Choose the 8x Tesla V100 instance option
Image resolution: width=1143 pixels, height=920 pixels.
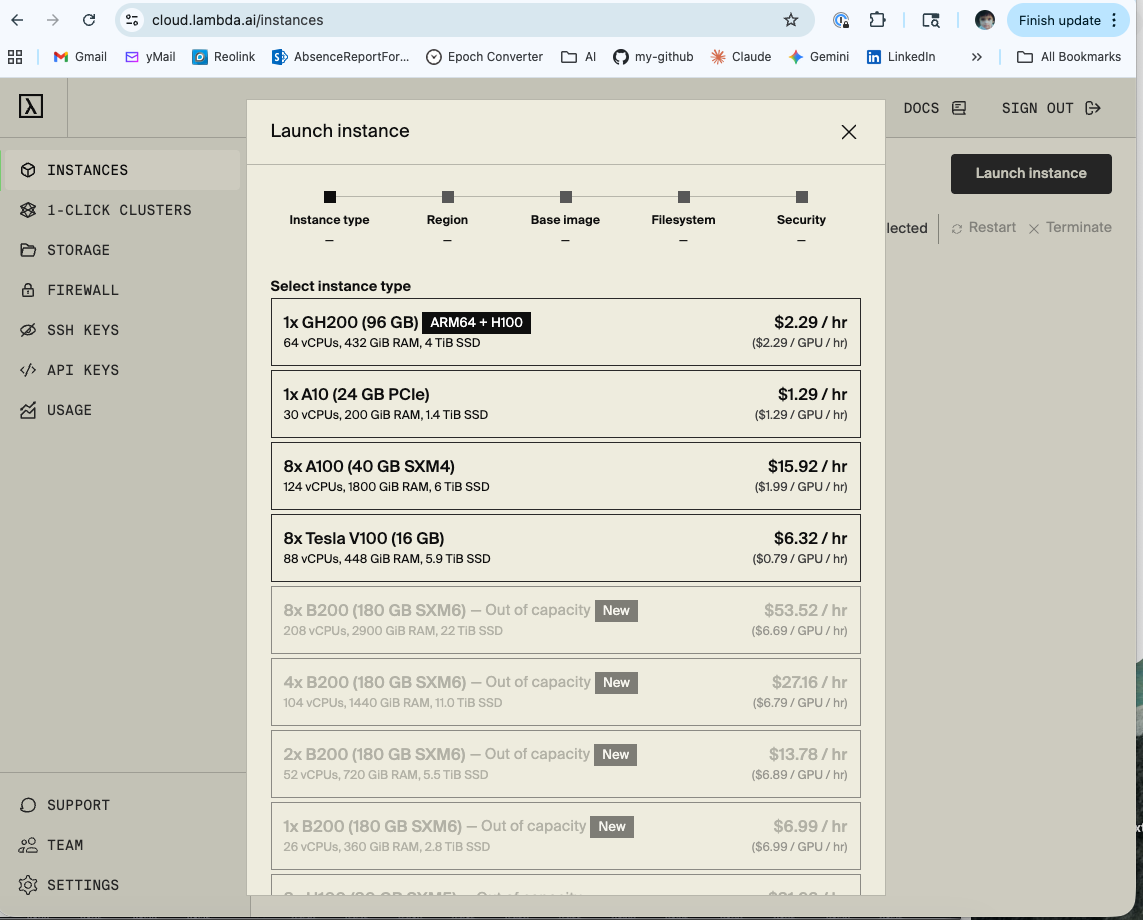[x=565, y=547]
